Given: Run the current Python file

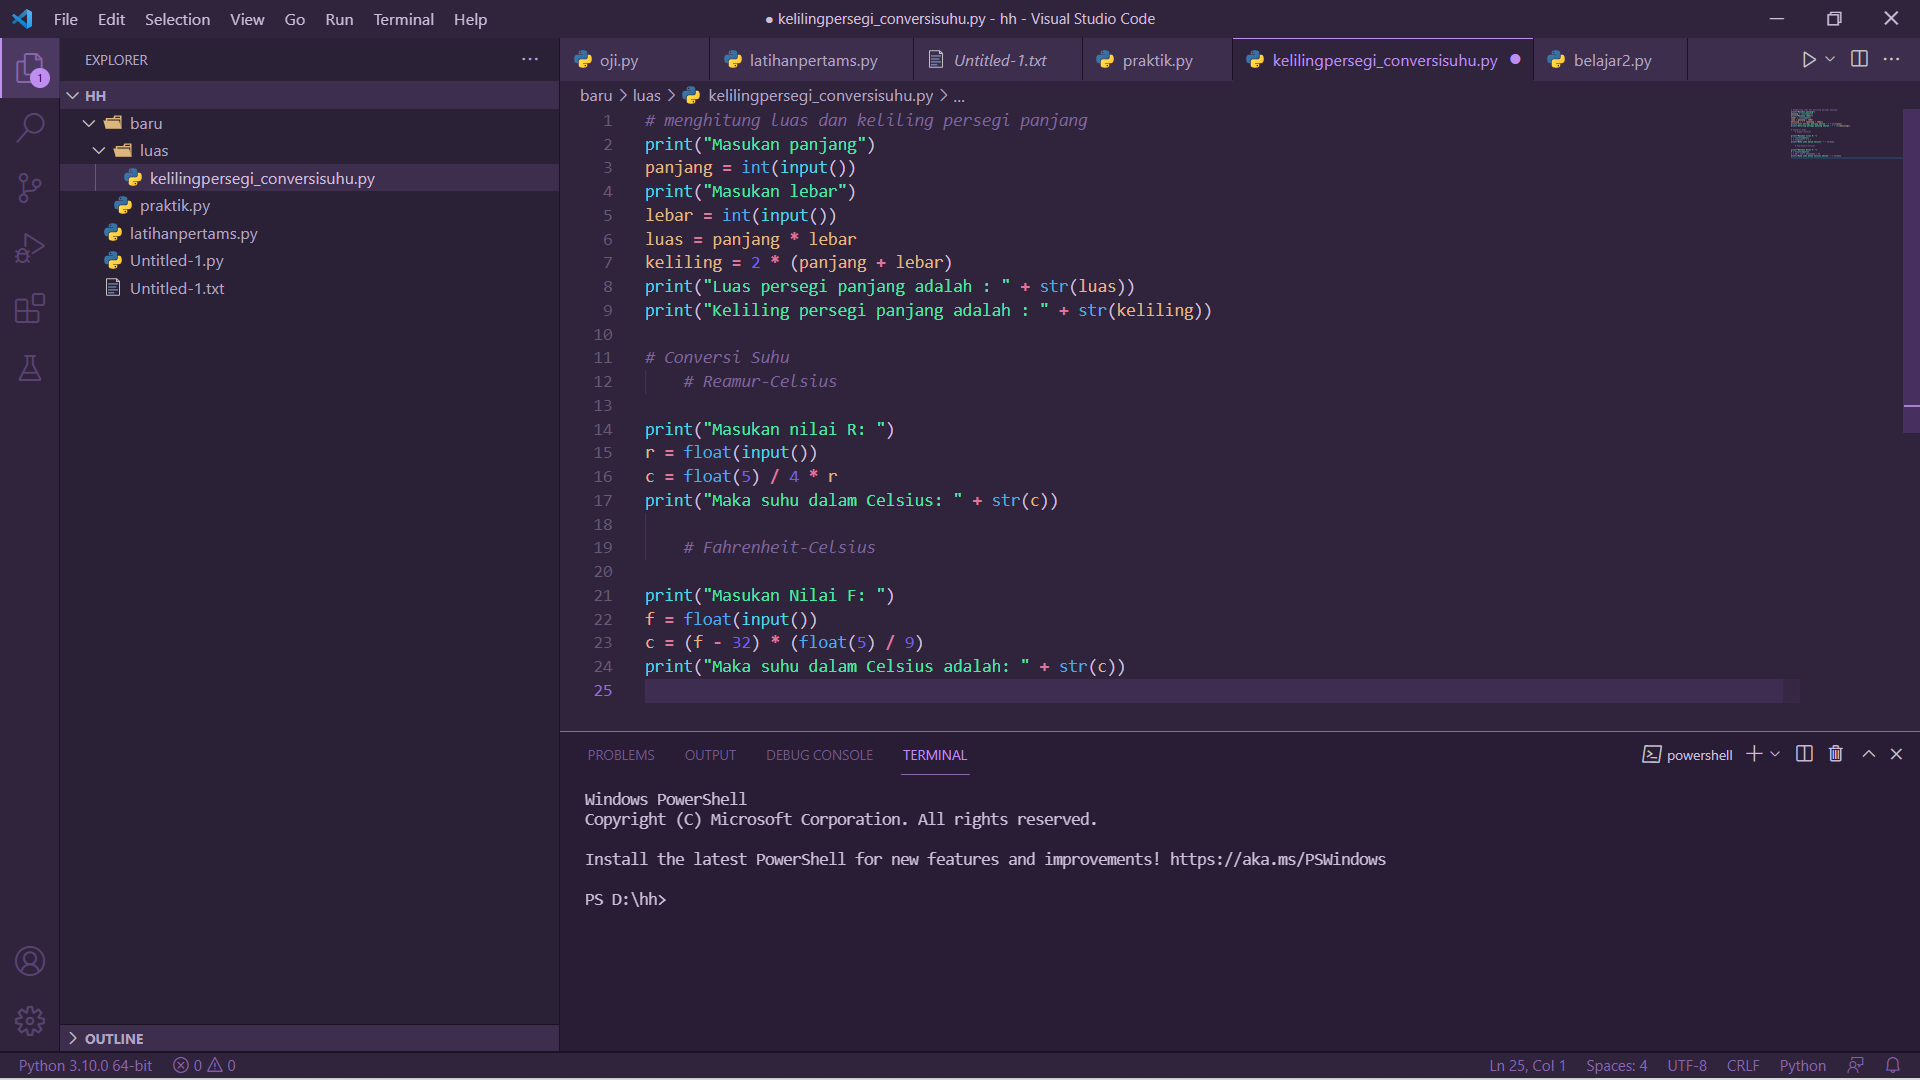Looking at the screenshot, I should point(1808,59).
